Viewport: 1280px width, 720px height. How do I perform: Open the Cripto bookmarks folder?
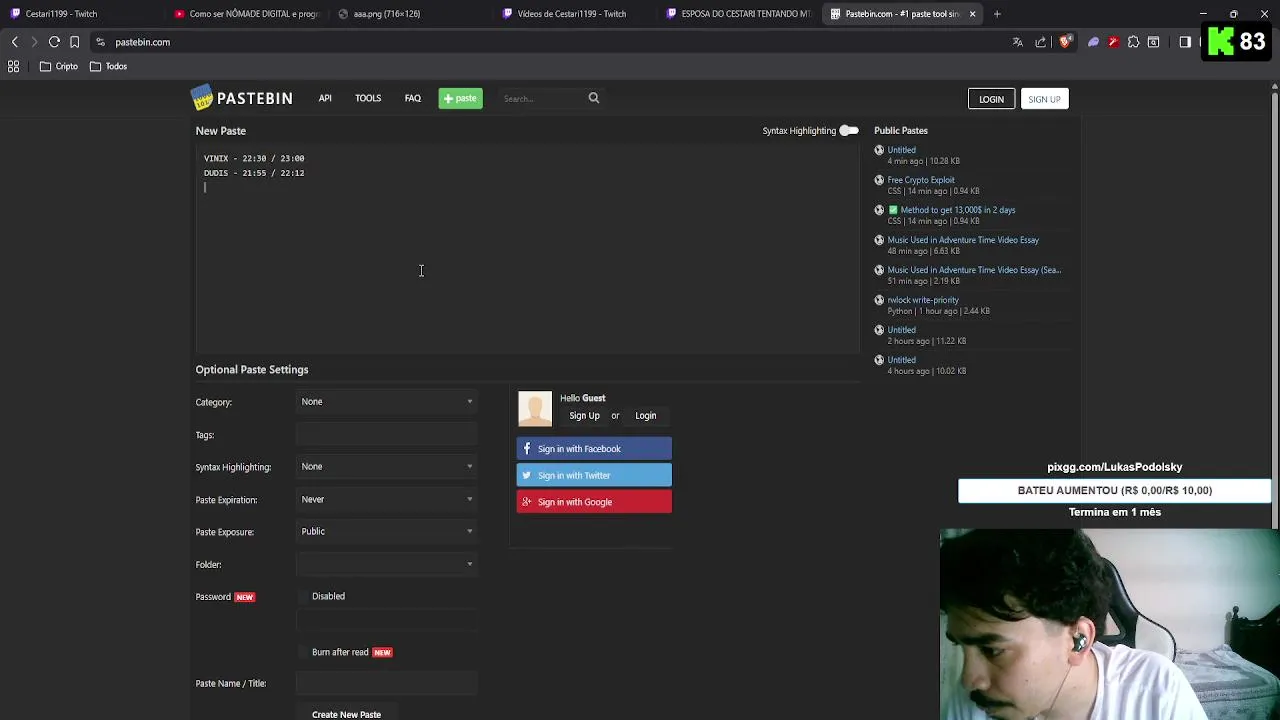pyautogui.click(x=59, y=66)
